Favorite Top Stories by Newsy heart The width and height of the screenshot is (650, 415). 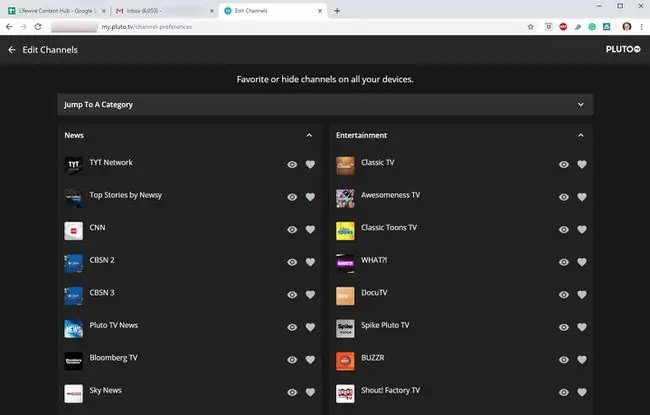click(x=310, y=197)
